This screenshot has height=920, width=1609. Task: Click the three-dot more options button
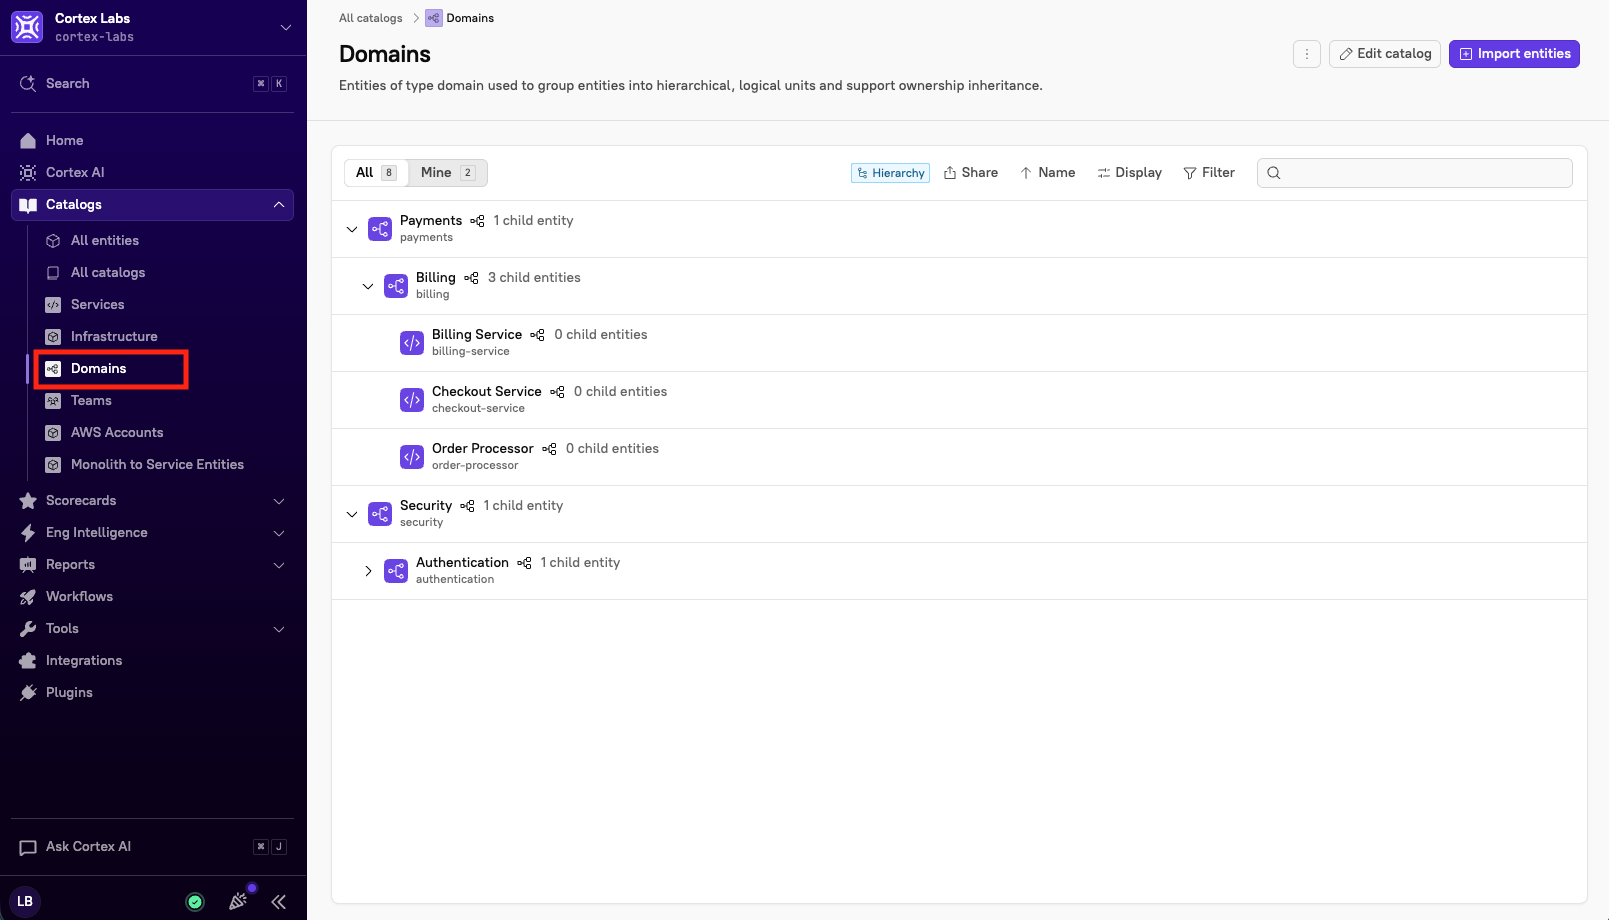pos(1307,54)
